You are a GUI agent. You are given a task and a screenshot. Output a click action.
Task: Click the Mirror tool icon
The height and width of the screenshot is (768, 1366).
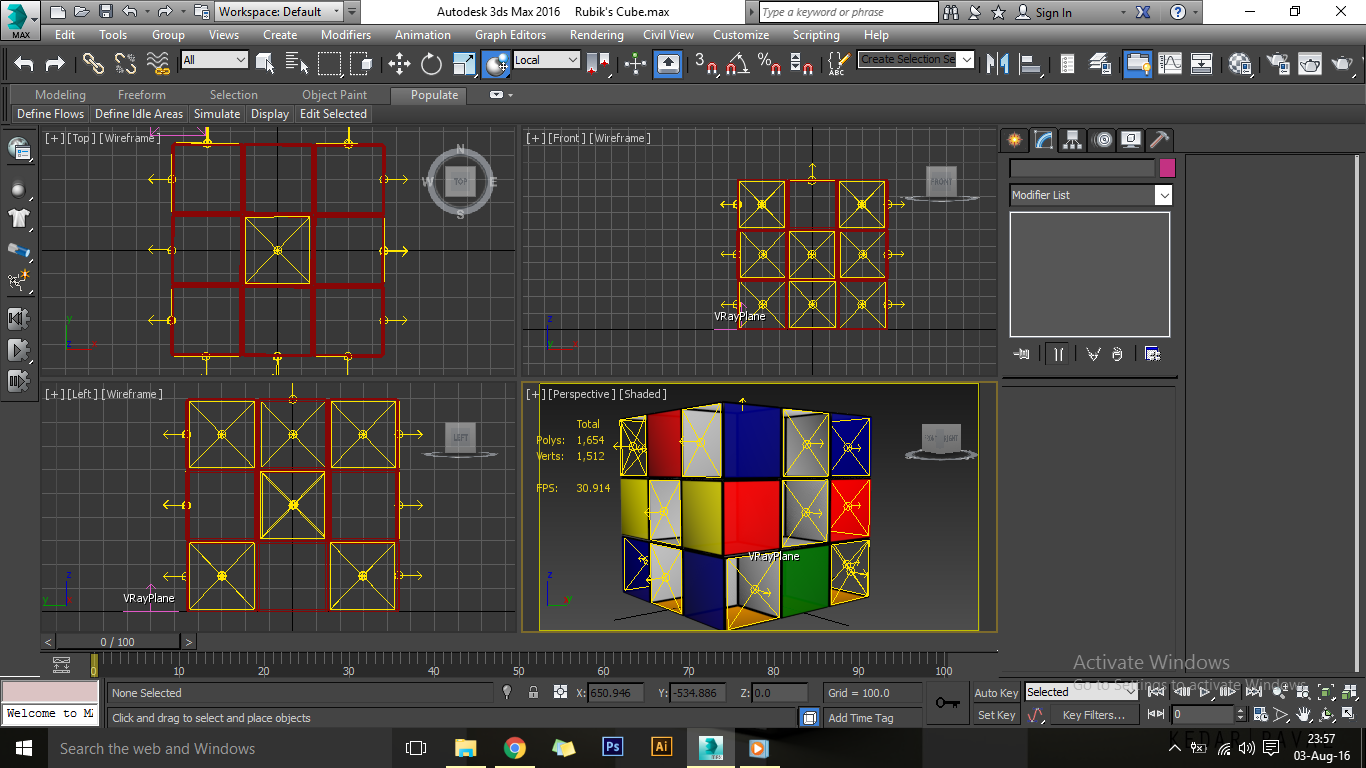[x=997, y=64]
